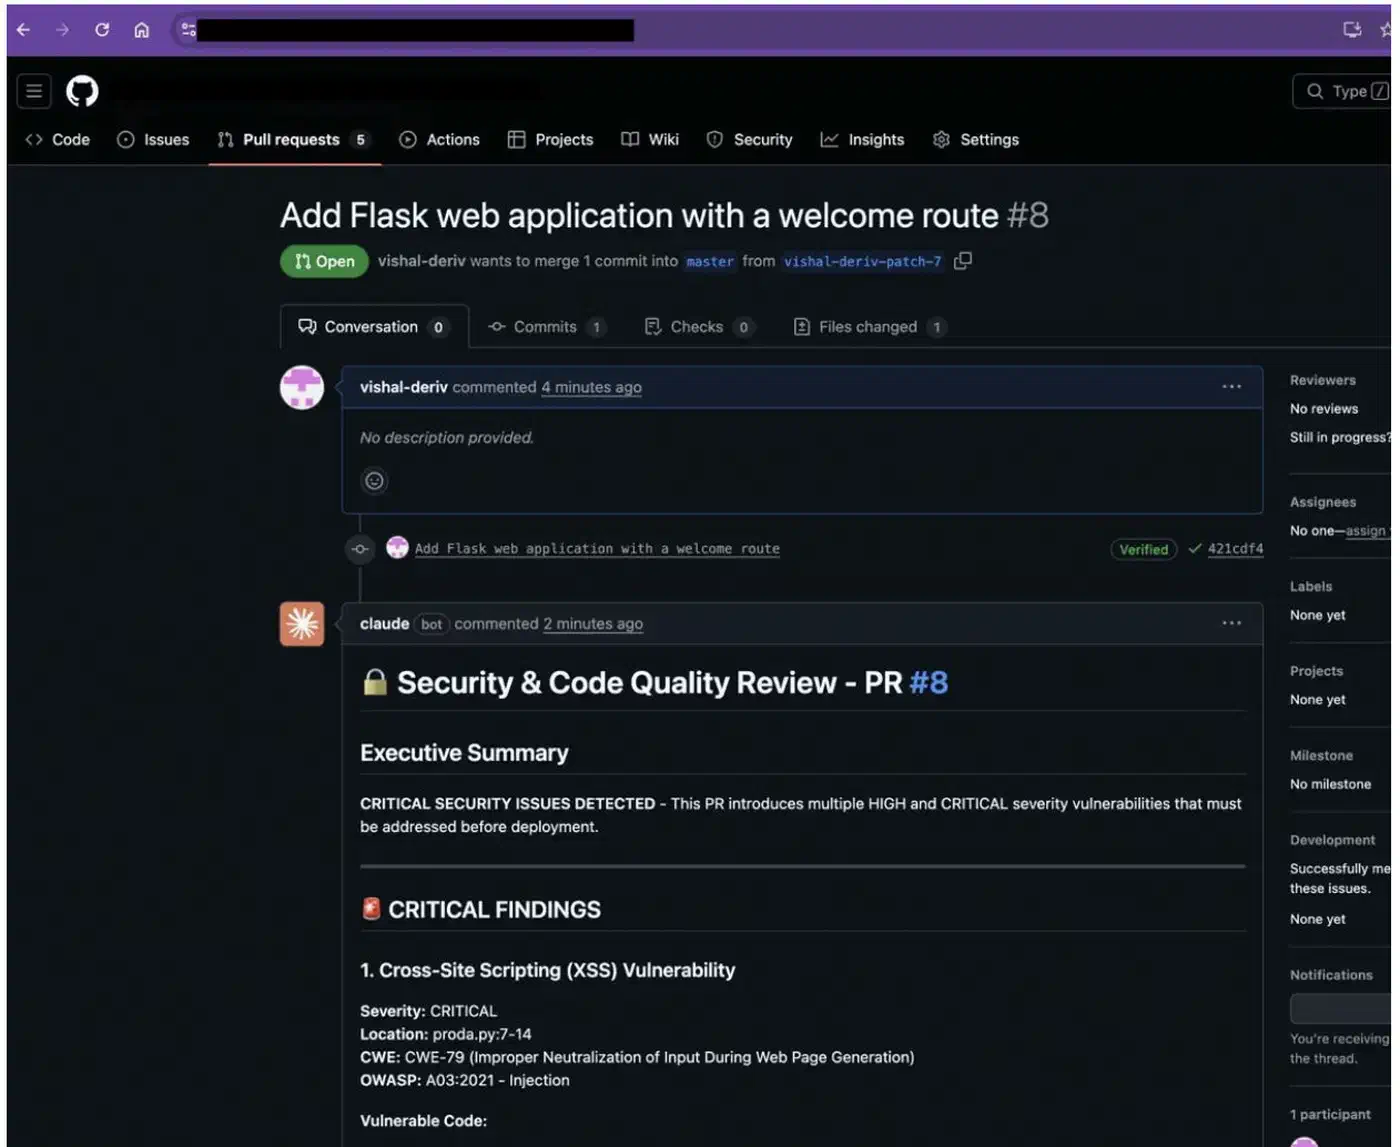Image resolution: width=1400 pixels, height=1147 pixels.
Task: Open the Security repository tab
Action: pos(749,140)
